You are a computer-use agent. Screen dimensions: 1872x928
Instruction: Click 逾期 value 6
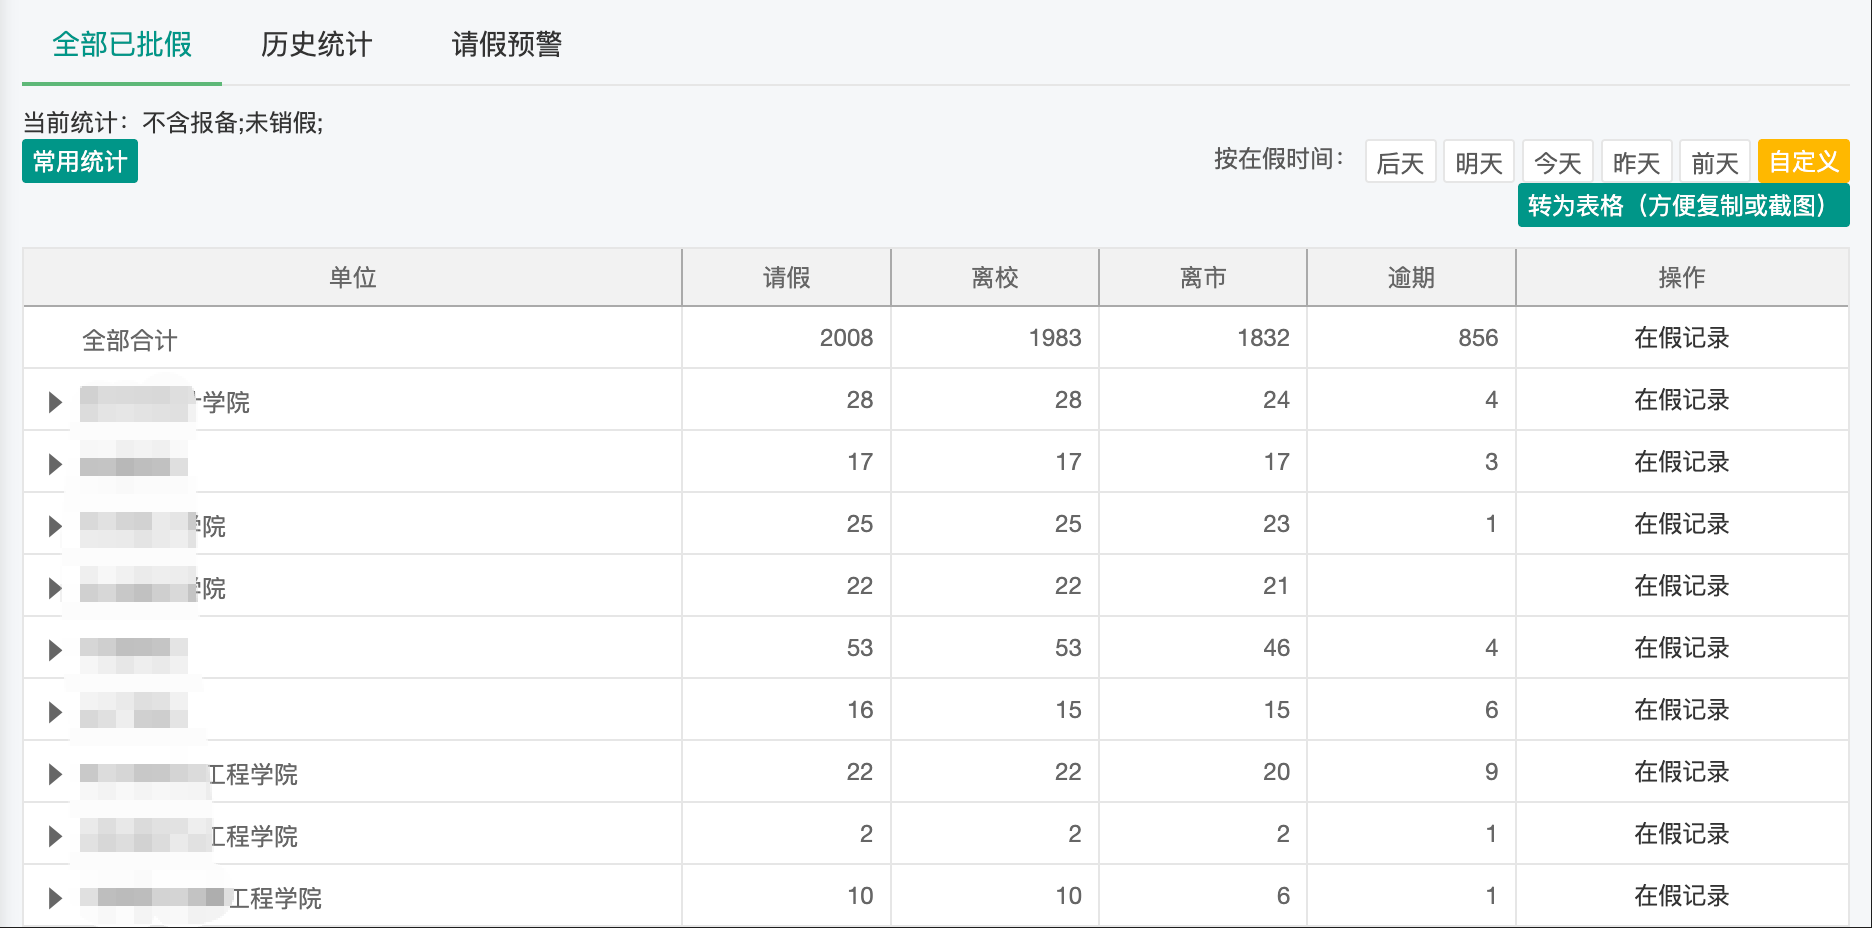[x=1491, y=710]
